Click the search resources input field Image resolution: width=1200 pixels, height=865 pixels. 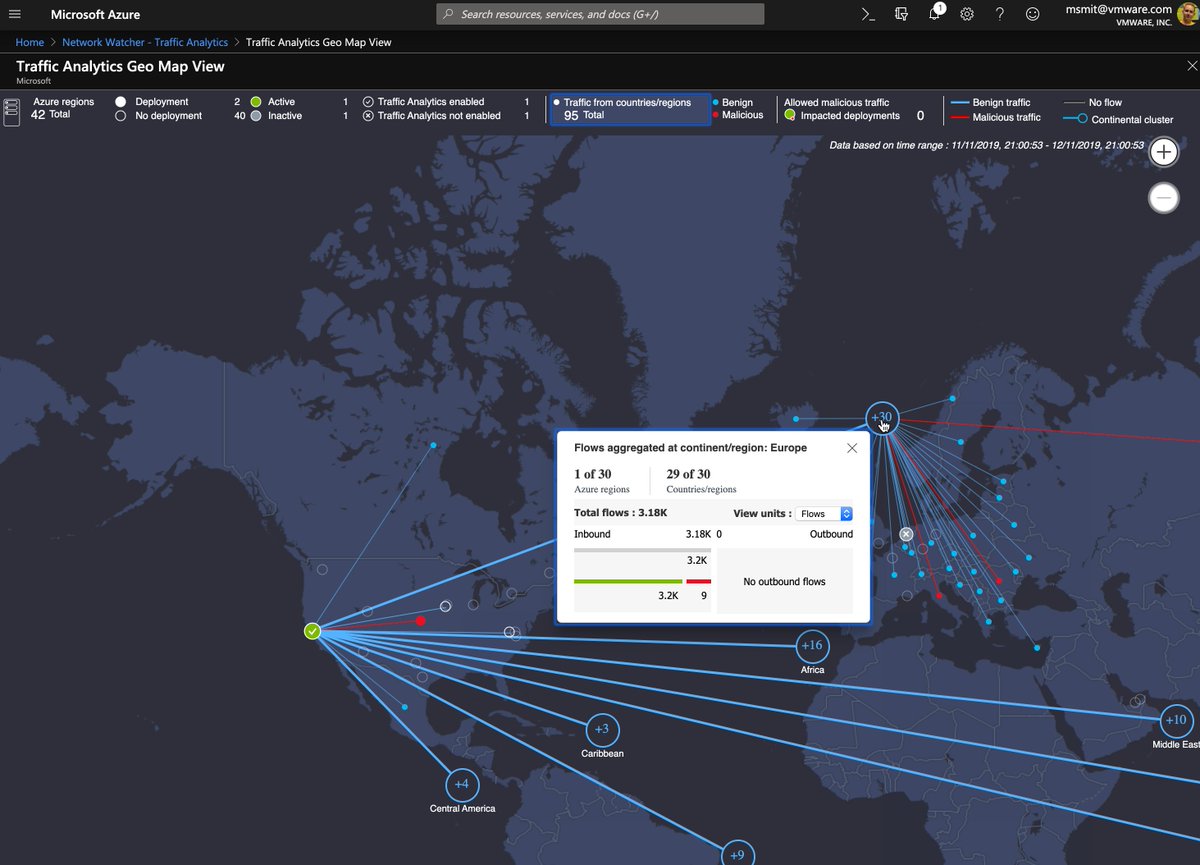click(598, 13)
